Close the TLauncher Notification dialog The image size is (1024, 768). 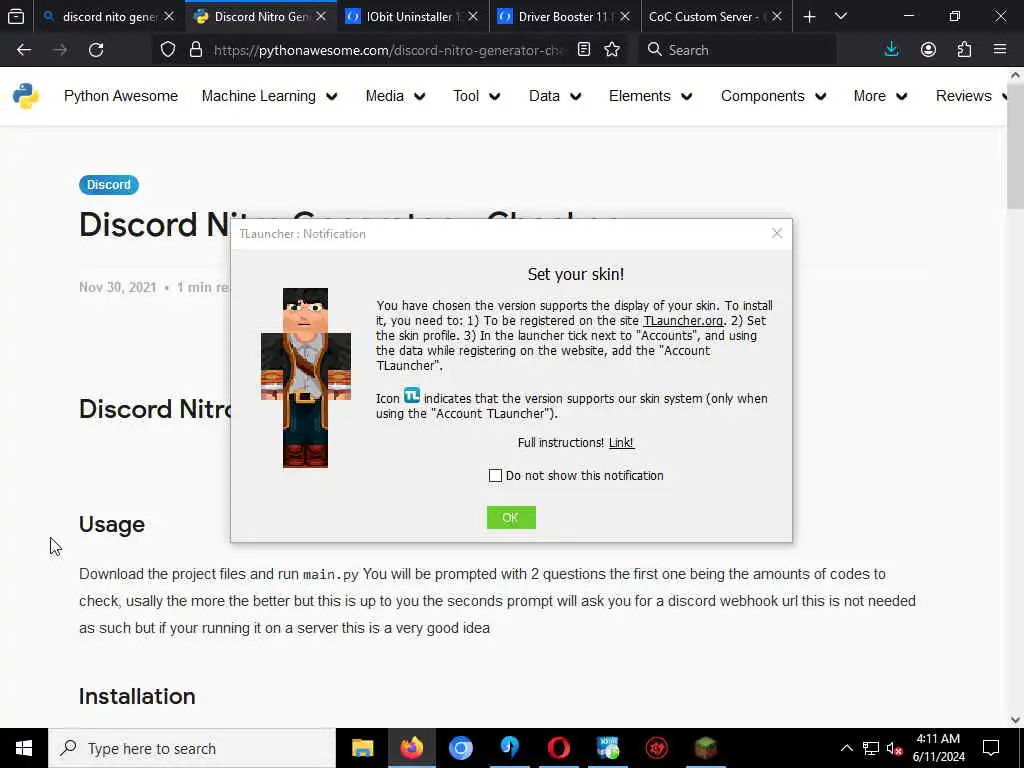pyautogui.click(x=776, y=233)
